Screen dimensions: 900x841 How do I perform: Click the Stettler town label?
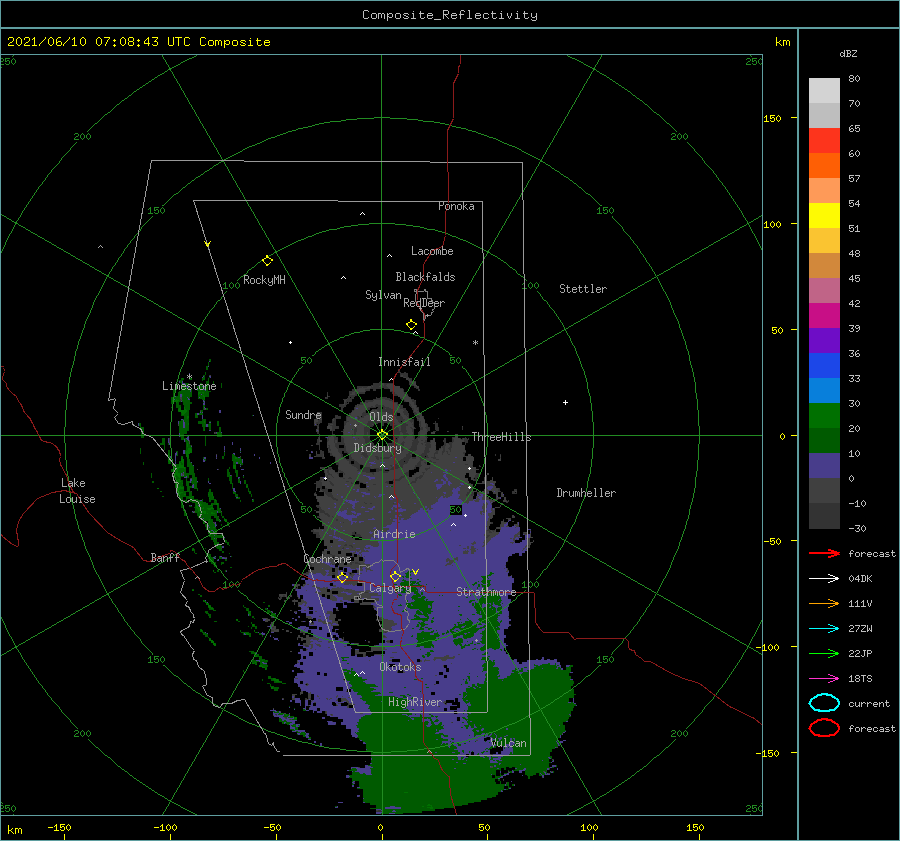pos(583,289)
